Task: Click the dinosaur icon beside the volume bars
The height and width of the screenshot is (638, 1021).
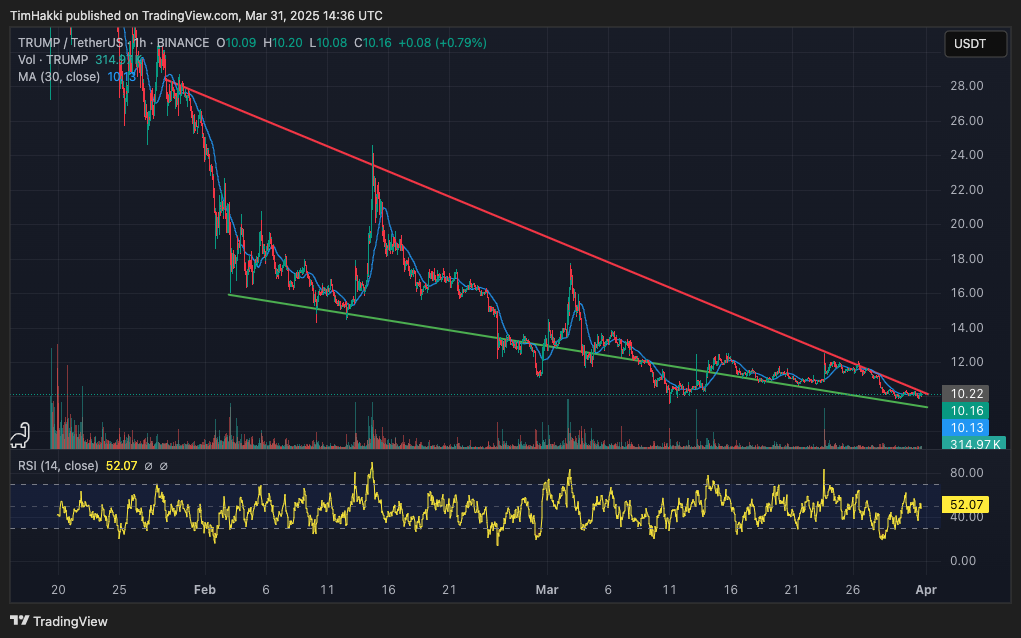Action: click(x=20, y=436)
